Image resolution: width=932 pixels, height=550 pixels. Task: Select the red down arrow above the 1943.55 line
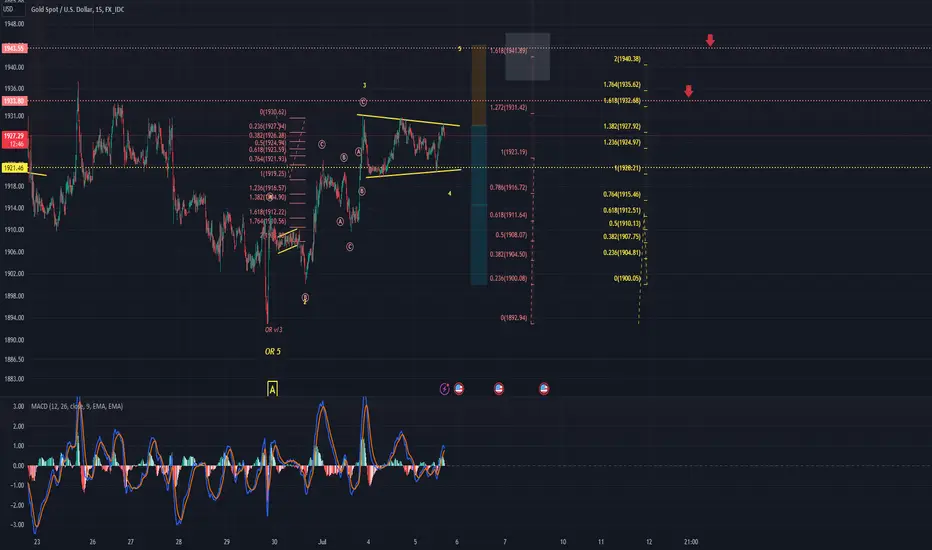pos(710,40)
